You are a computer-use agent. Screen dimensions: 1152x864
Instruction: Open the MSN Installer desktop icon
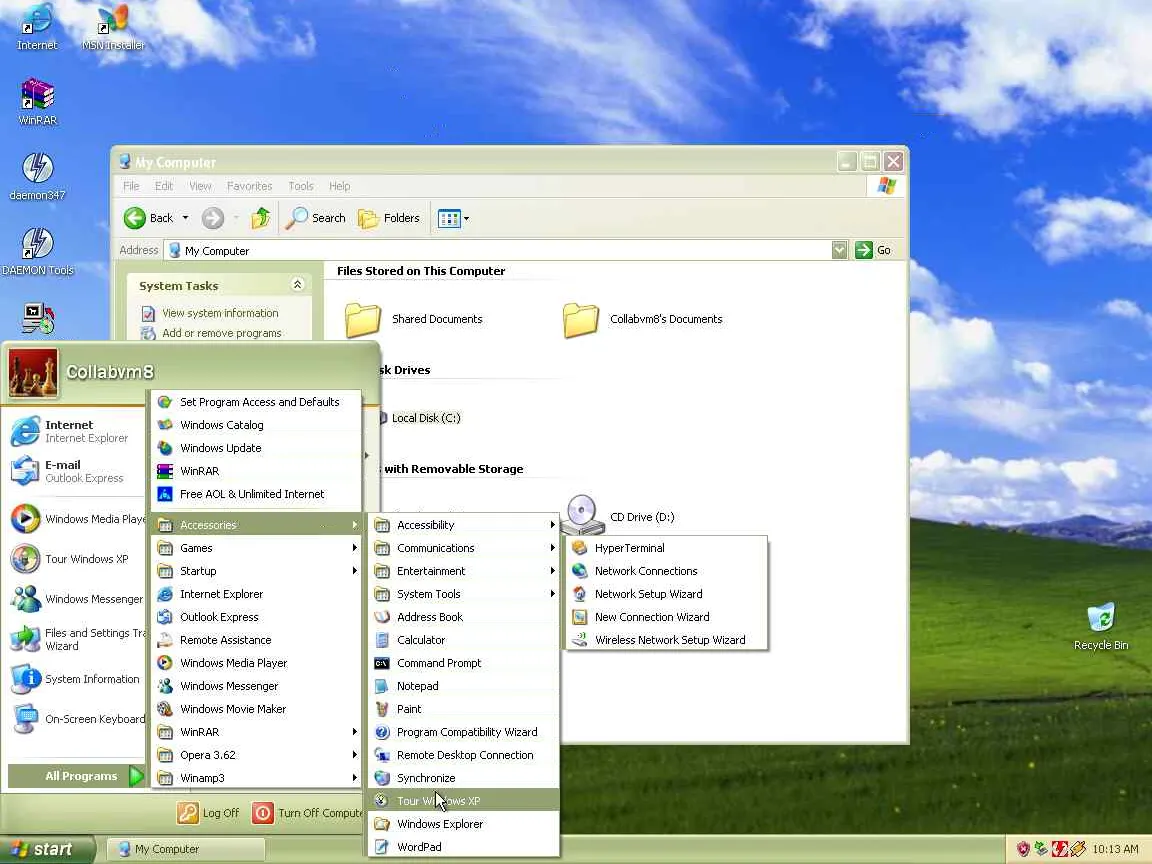coord(113,27)
